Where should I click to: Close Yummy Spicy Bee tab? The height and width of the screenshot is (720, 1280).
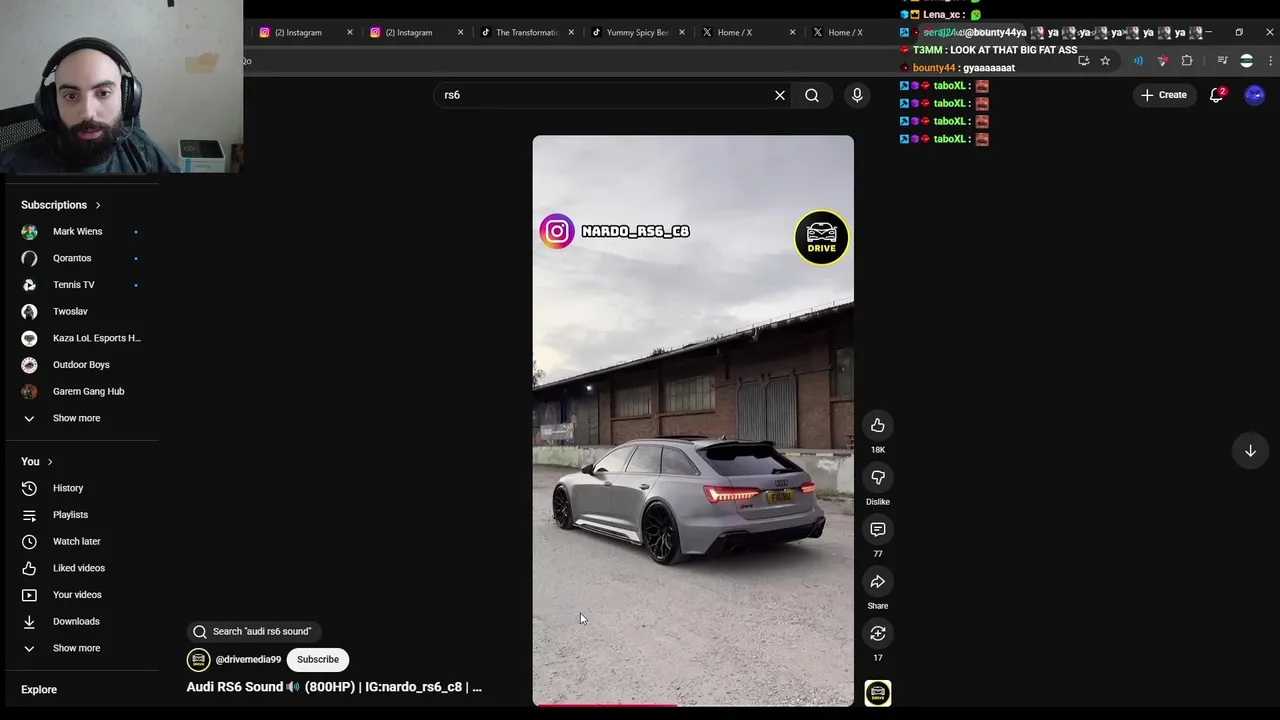tap(682, 32)
